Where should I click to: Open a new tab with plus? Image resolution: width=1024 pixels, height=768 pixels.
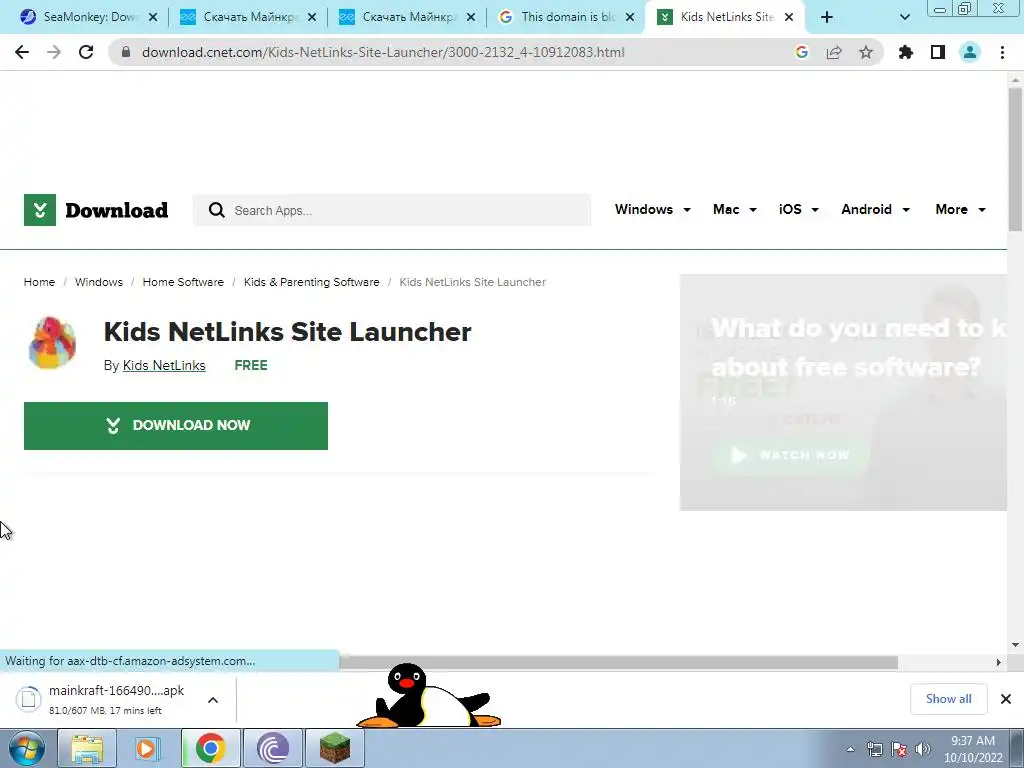click(x=827, y=17)
